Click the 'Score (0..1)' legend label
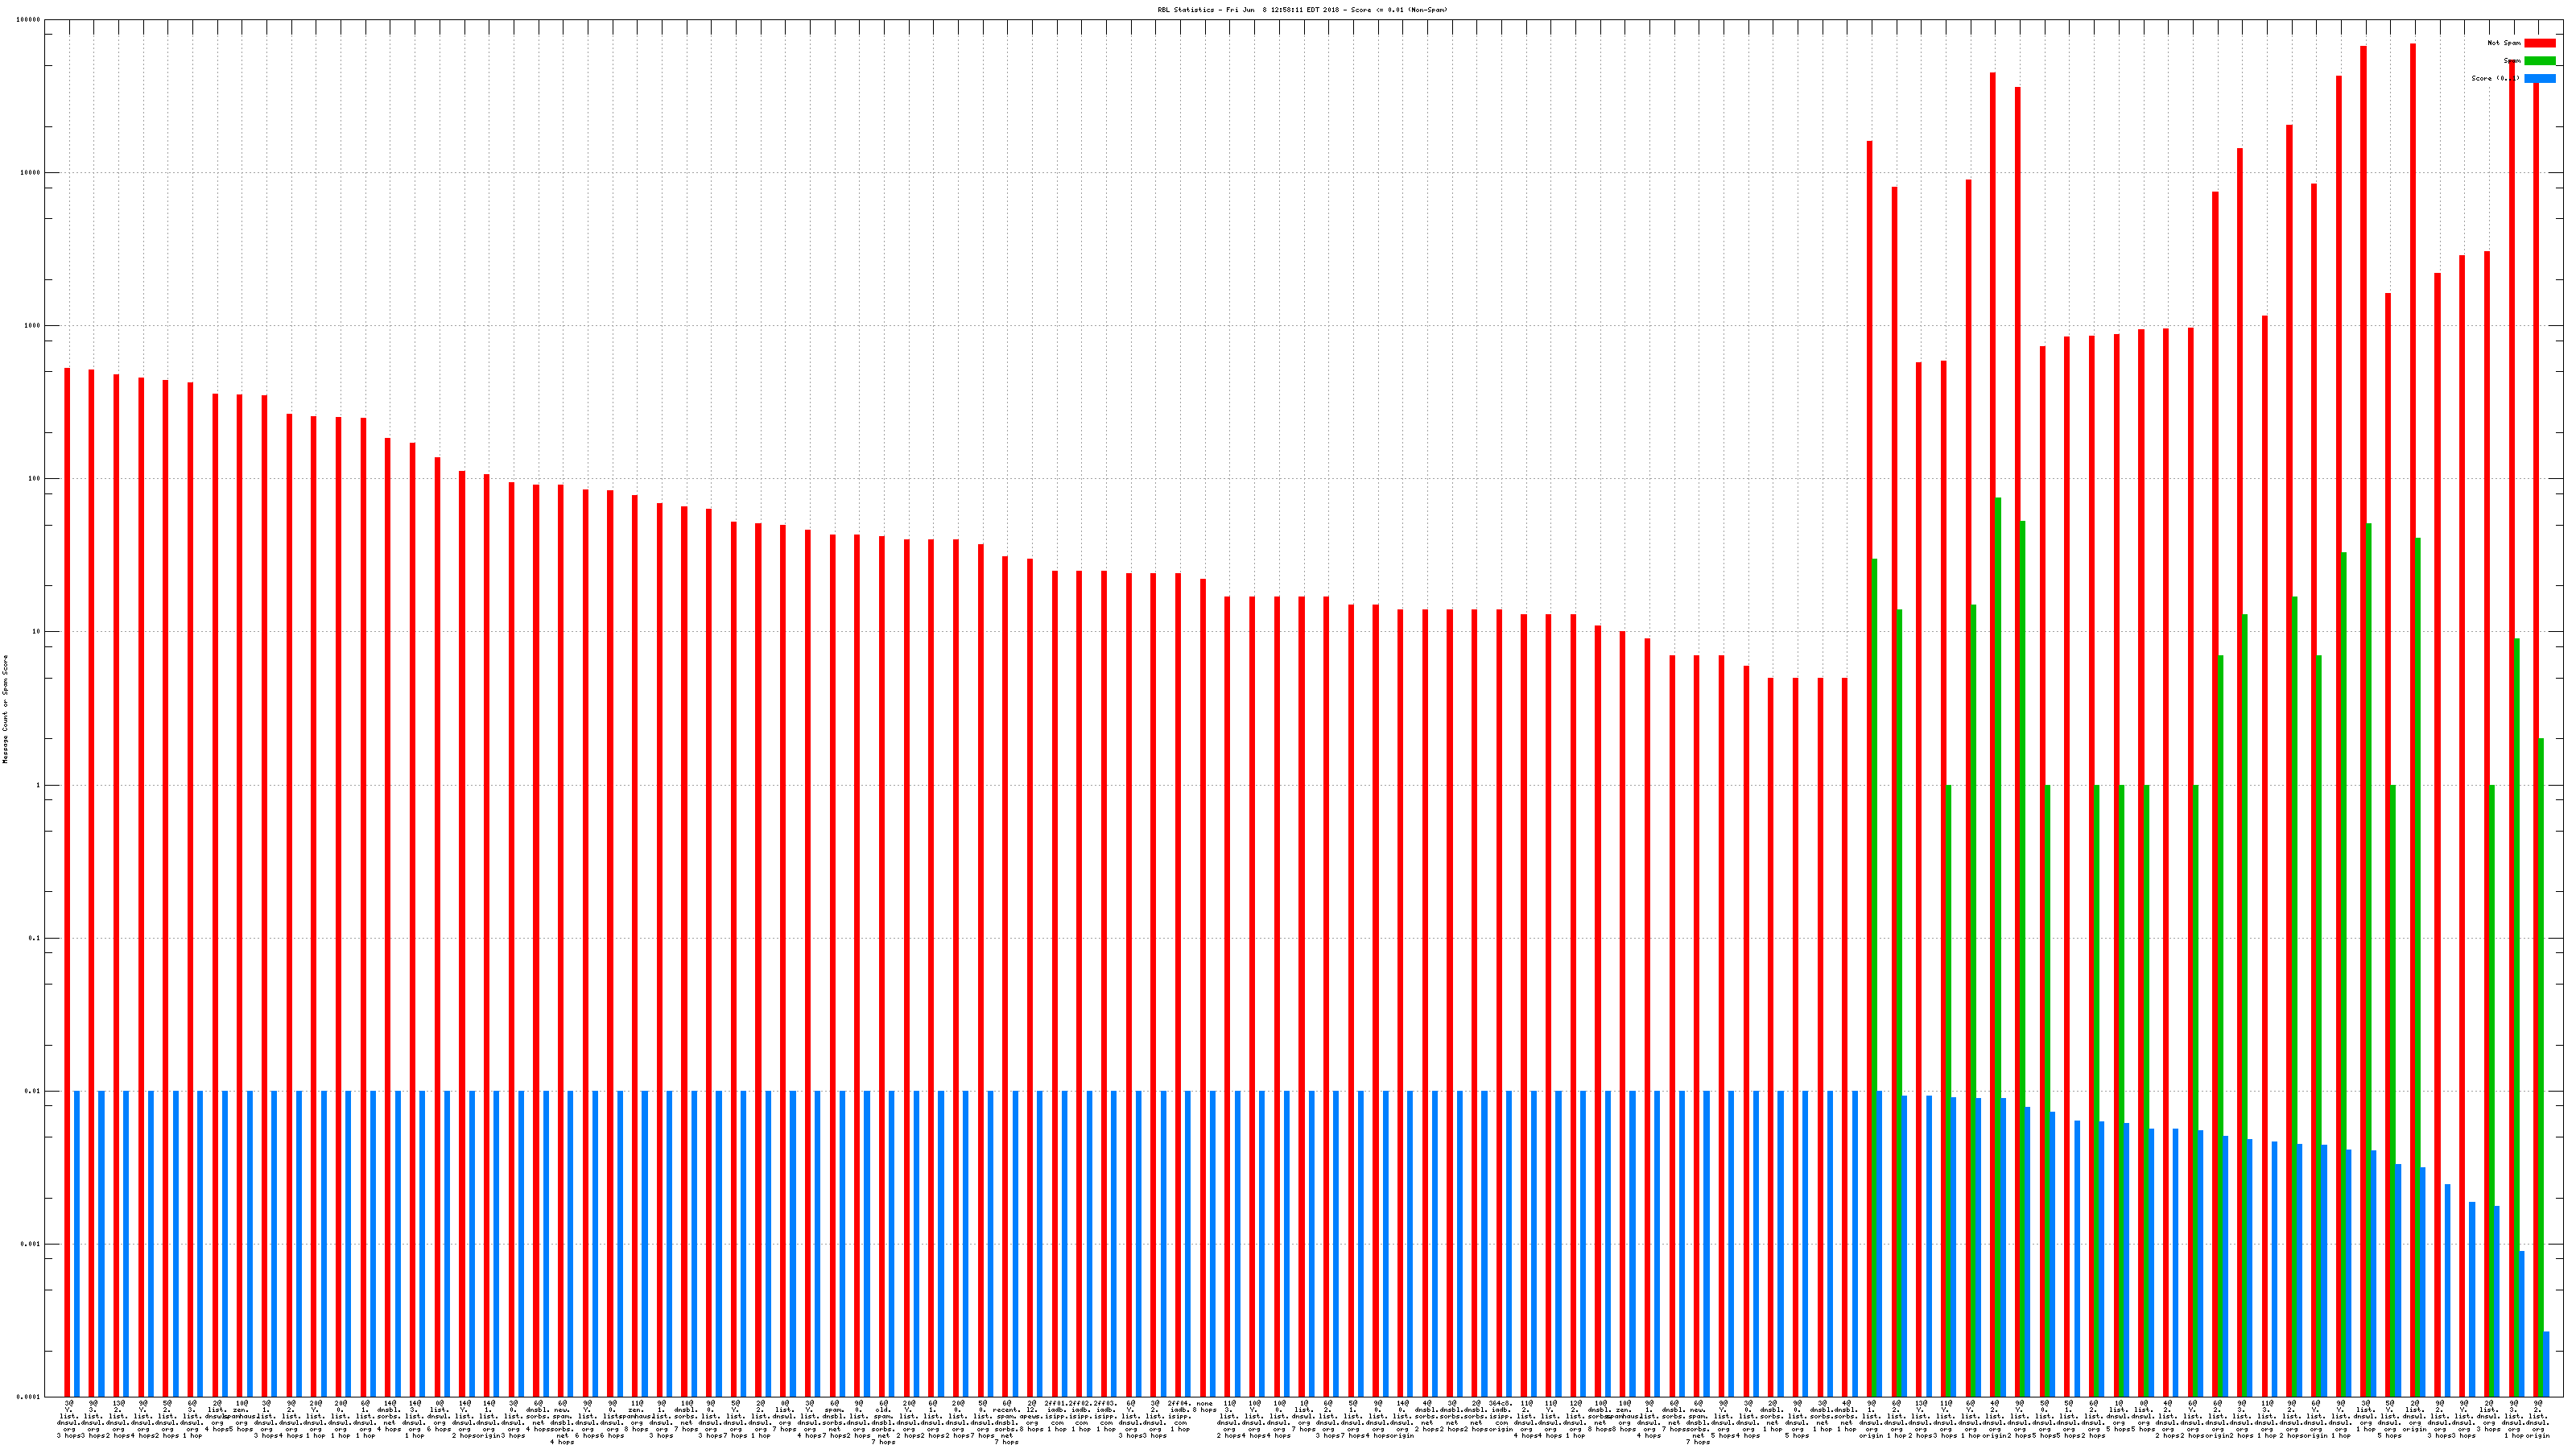The height and width of the screenshot is (1449, 2576). (2494, 78)
